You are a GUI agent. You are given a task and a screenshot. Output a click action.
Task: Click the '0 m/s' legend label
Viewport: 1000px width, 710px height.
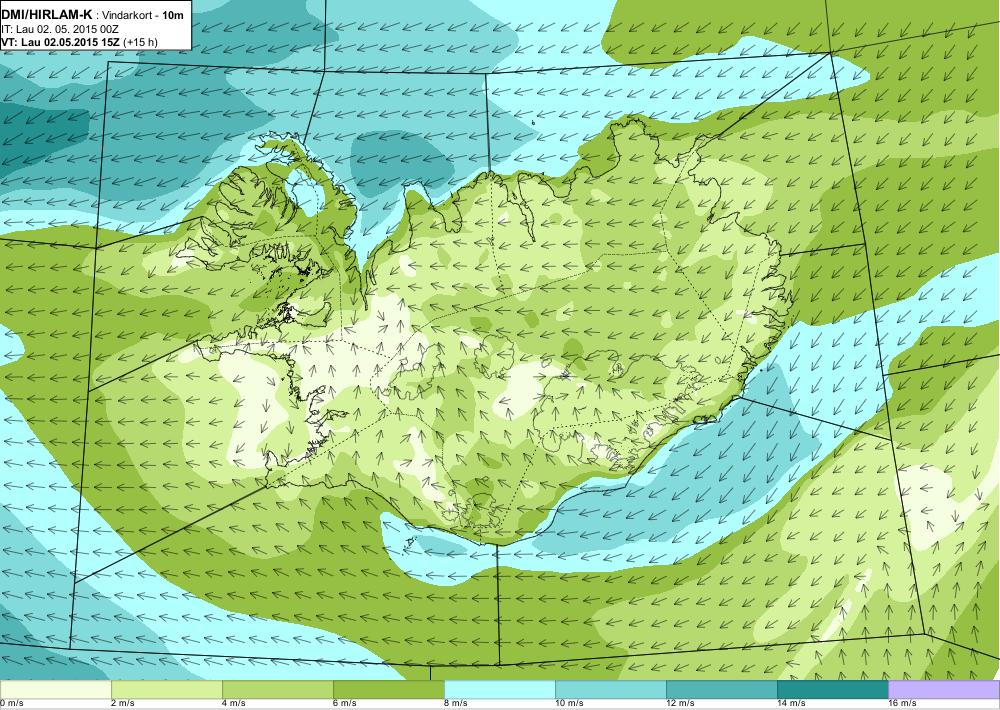pos(11,704)
